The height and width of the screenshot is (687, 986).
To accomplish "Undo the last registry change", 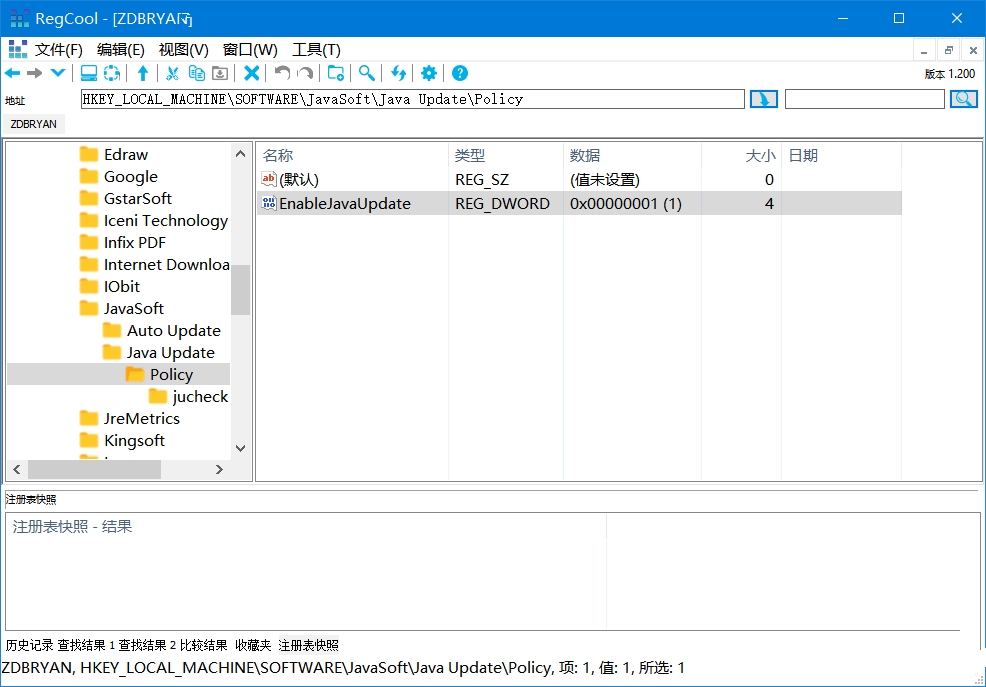I will pos(281,73).
